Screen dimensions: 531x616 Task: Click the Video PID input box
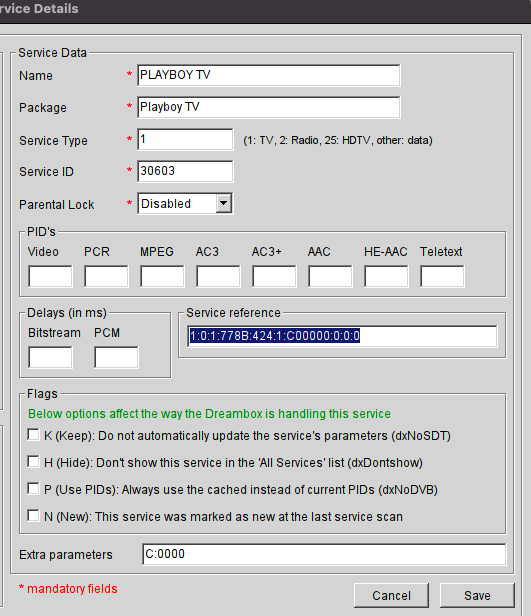tap(50, 276)
